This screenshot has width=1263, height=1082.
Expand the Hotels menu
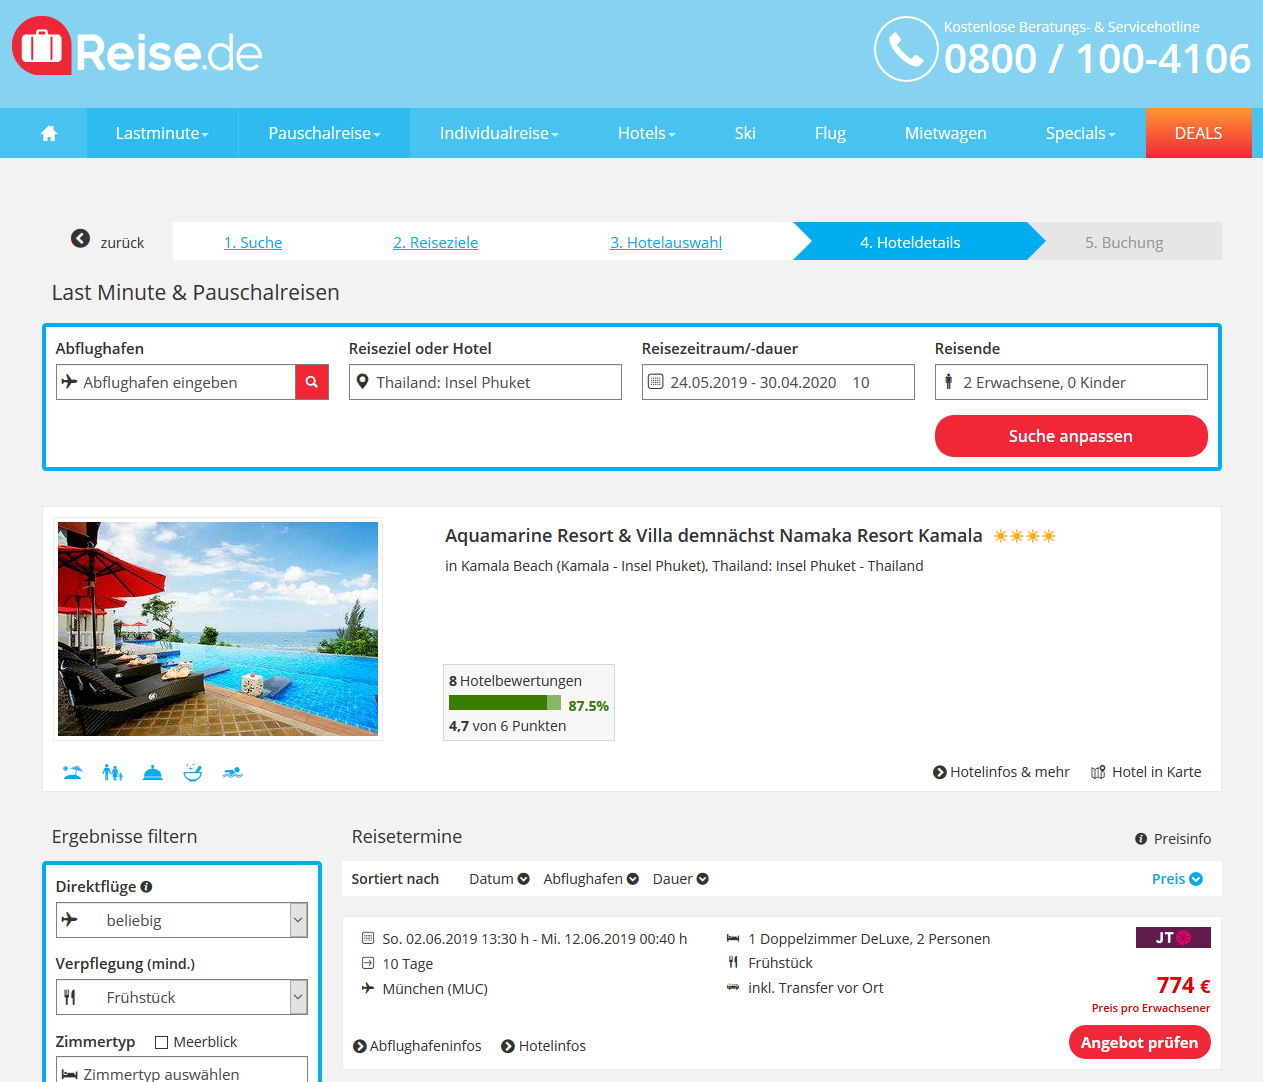pos(646,133)
